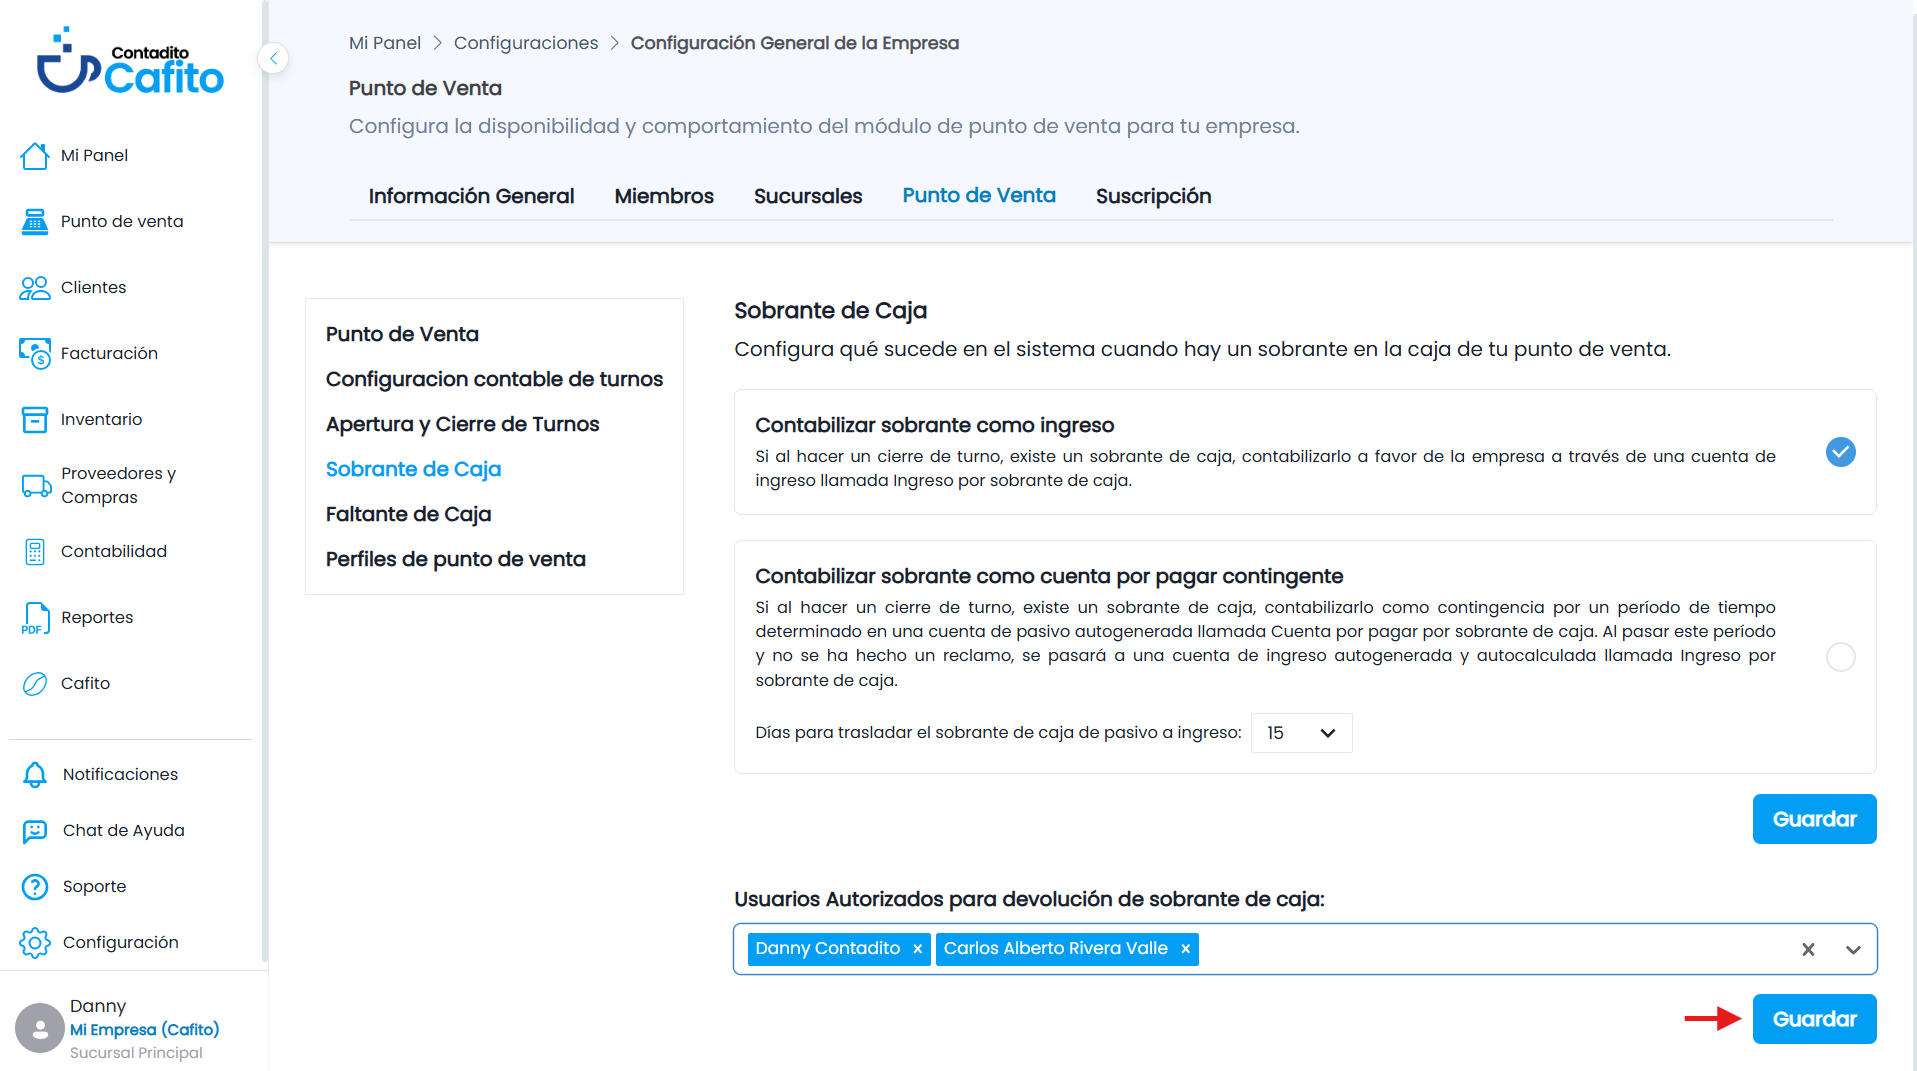Open the Suscripción tab

(x=1153, y=196)
